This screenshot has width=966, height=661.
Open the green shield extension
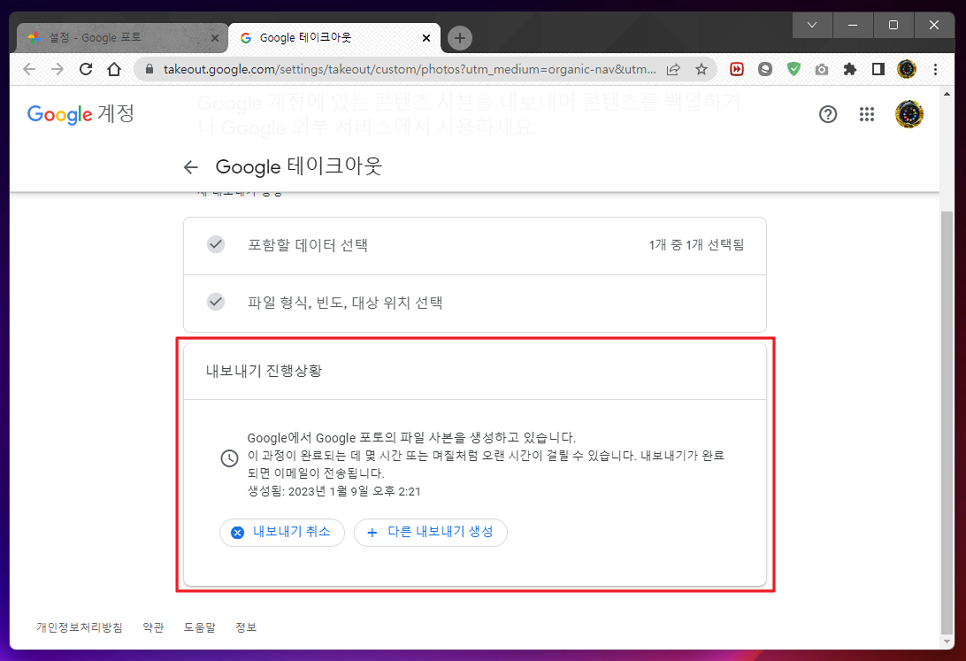794,69
